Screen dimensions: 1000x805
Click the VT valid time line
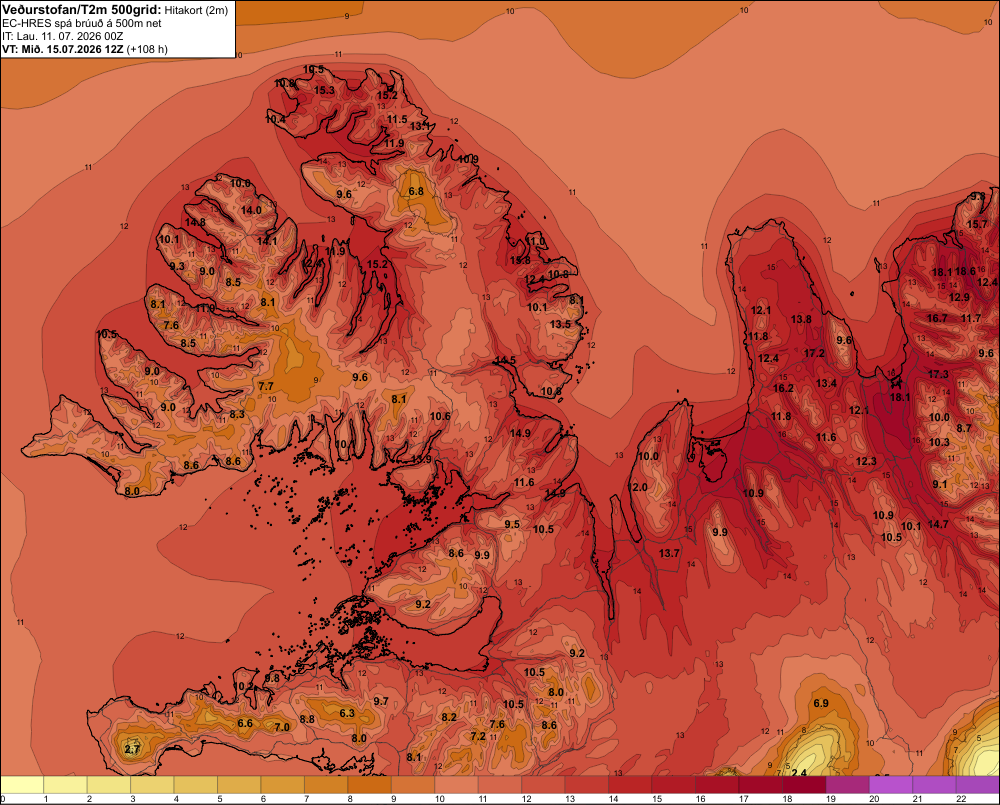click(x=85, y=49)
